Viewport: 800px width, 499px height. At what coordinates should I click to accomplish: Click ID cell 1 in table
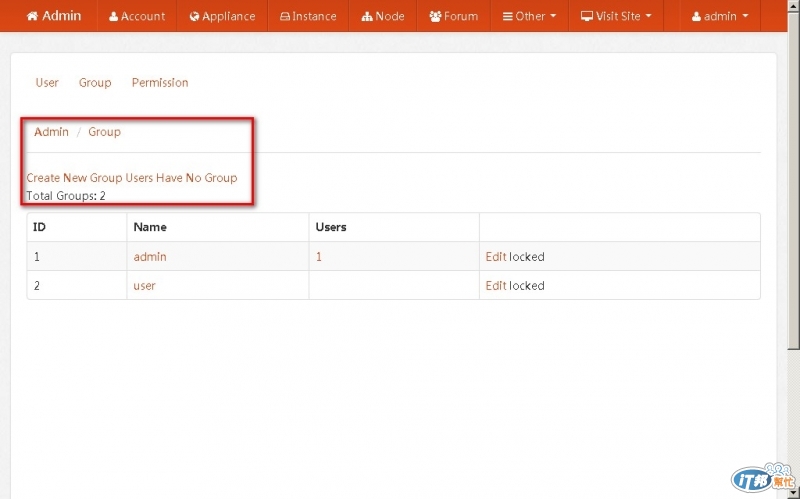click(x=37, y=257)
